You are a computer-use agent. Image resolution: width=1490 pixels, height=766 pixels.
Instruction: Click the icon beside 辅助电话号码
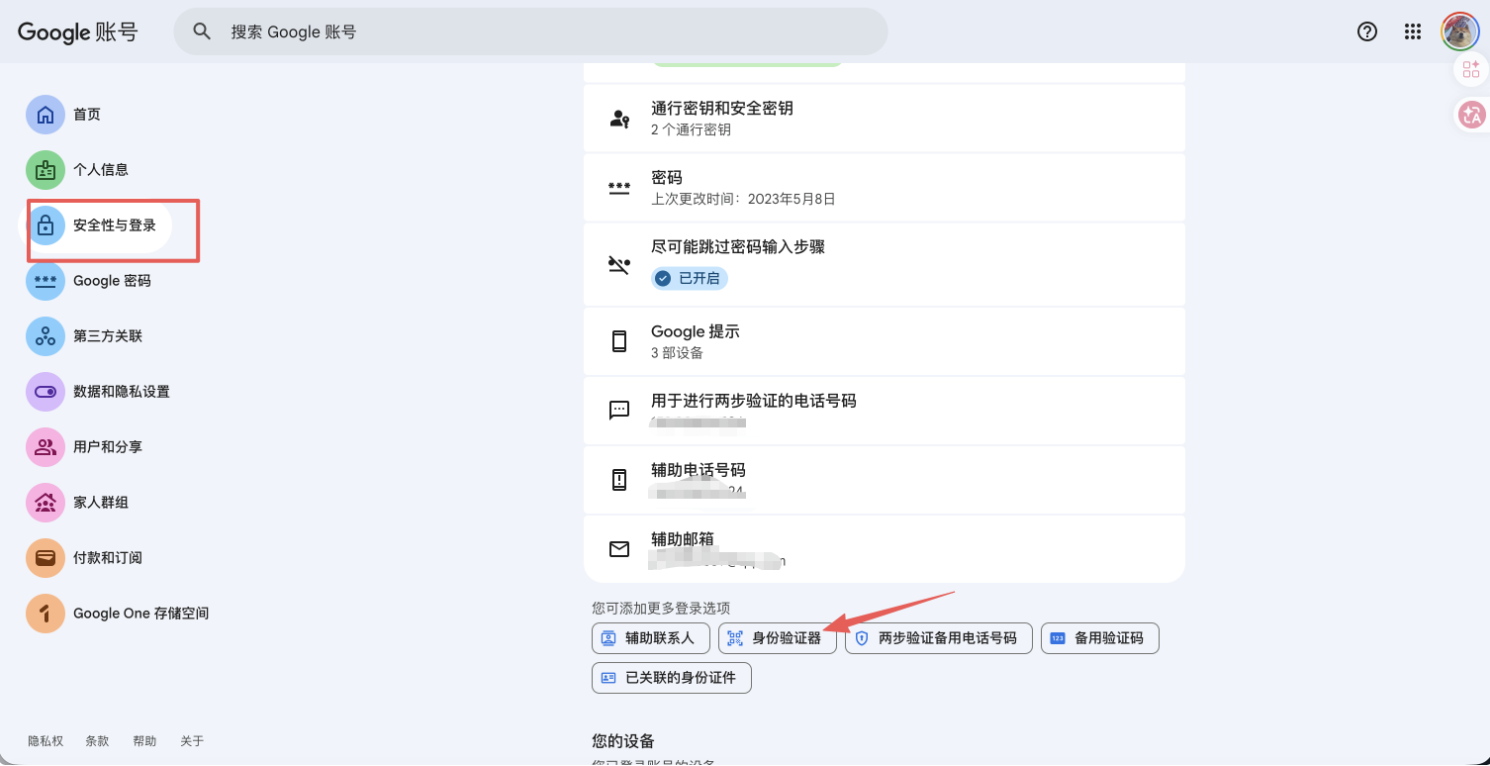click(x=620, y=480)
